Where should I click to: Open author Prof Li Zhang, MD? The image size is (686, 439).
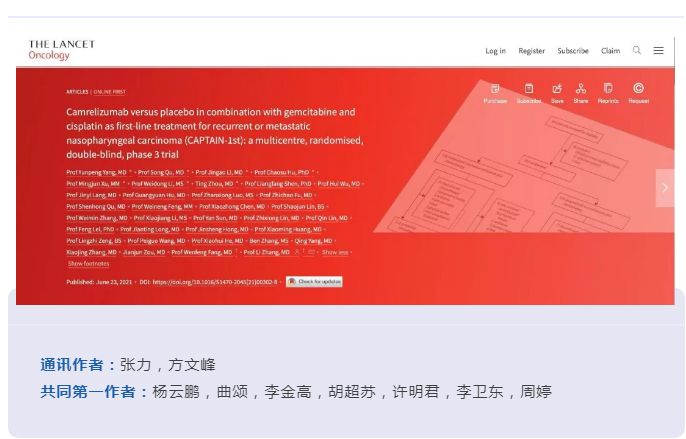(x=266, y=252)
